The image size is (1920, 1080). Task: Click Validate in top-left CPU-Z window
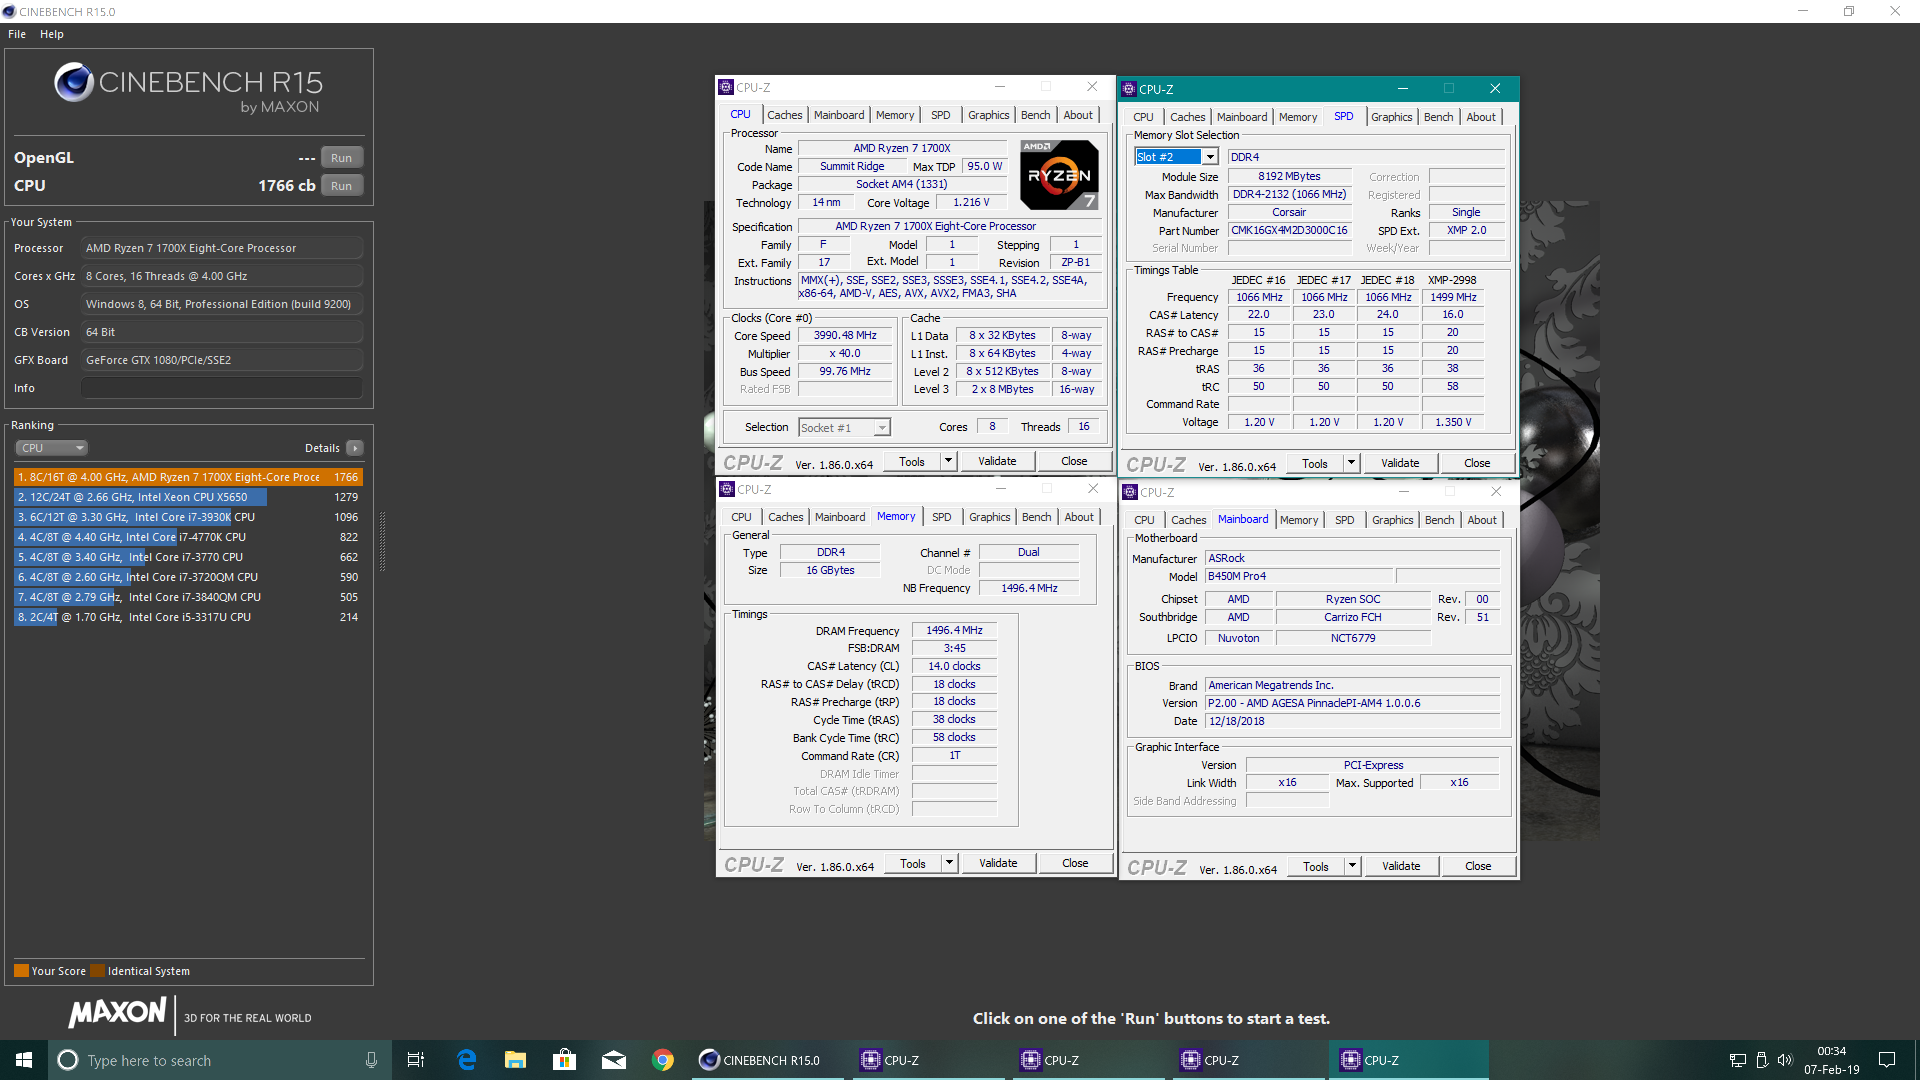click(997, 461)
